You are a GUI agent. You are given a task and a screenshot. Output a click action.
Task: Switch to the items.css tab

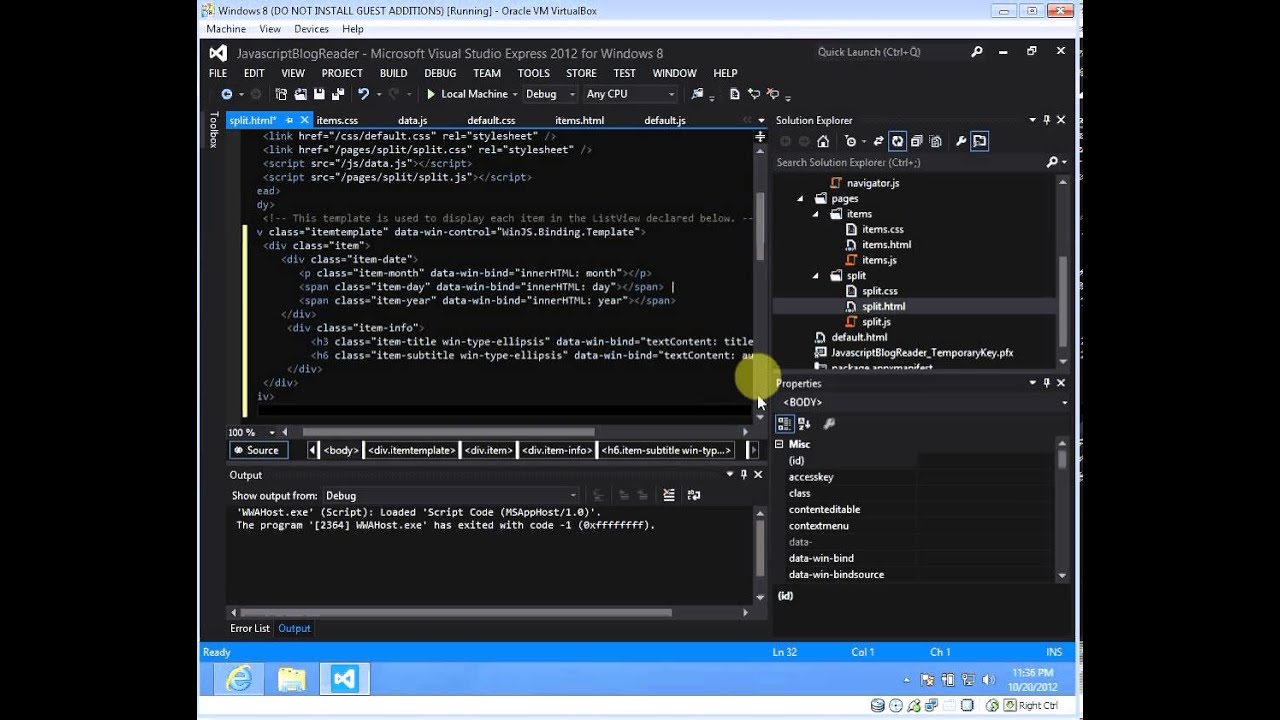337,120
